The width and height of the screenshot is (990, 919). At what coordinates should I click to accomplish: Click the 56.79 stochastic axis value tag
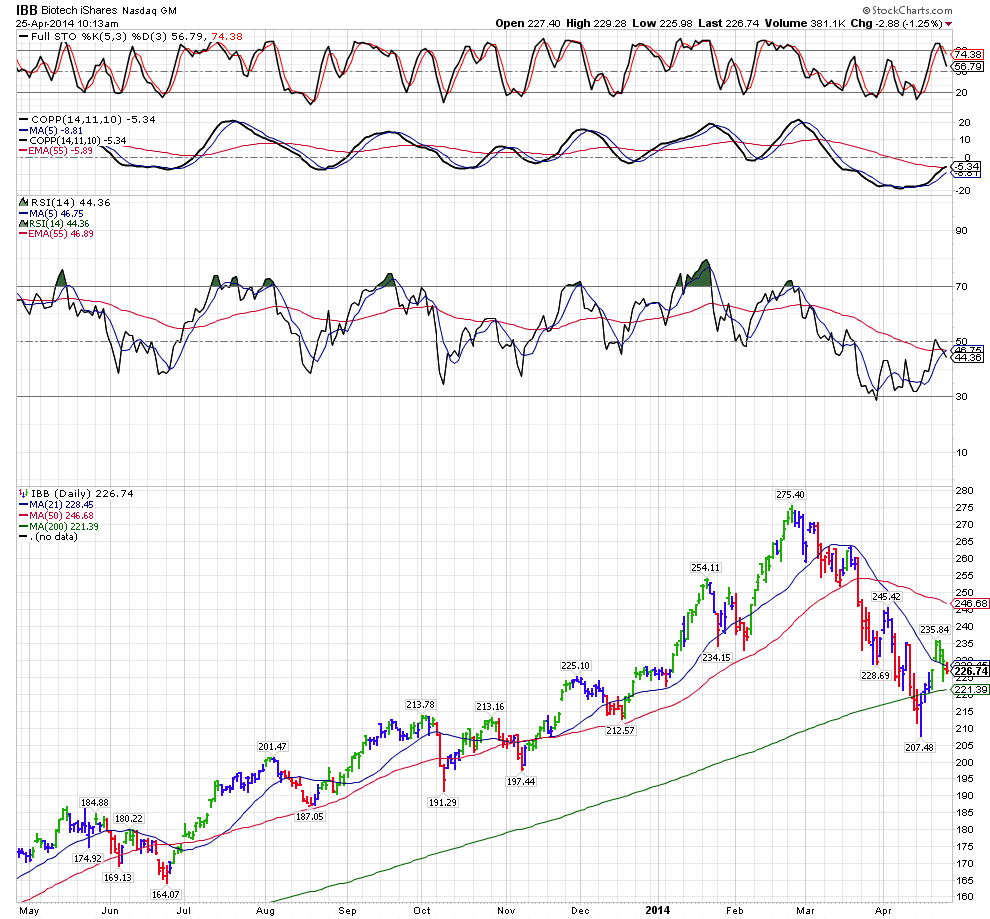click(969, 66)
